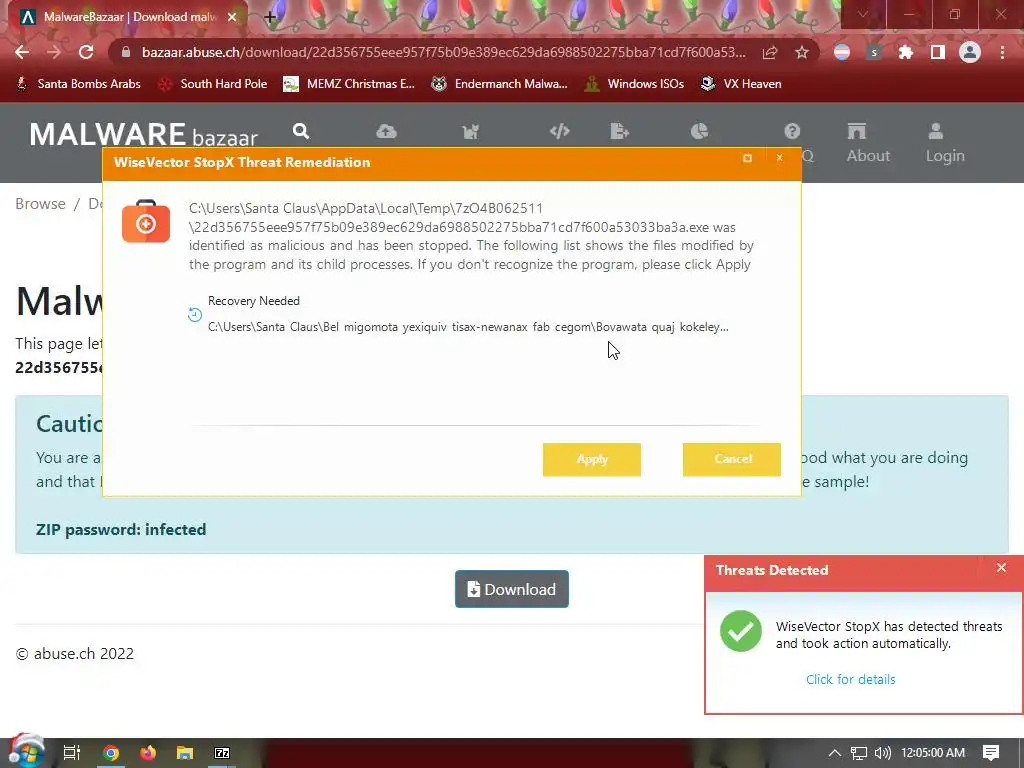Open Chrome three-dot menu
Viewport: 1024px width, 768px height.
click(1002, 52)
